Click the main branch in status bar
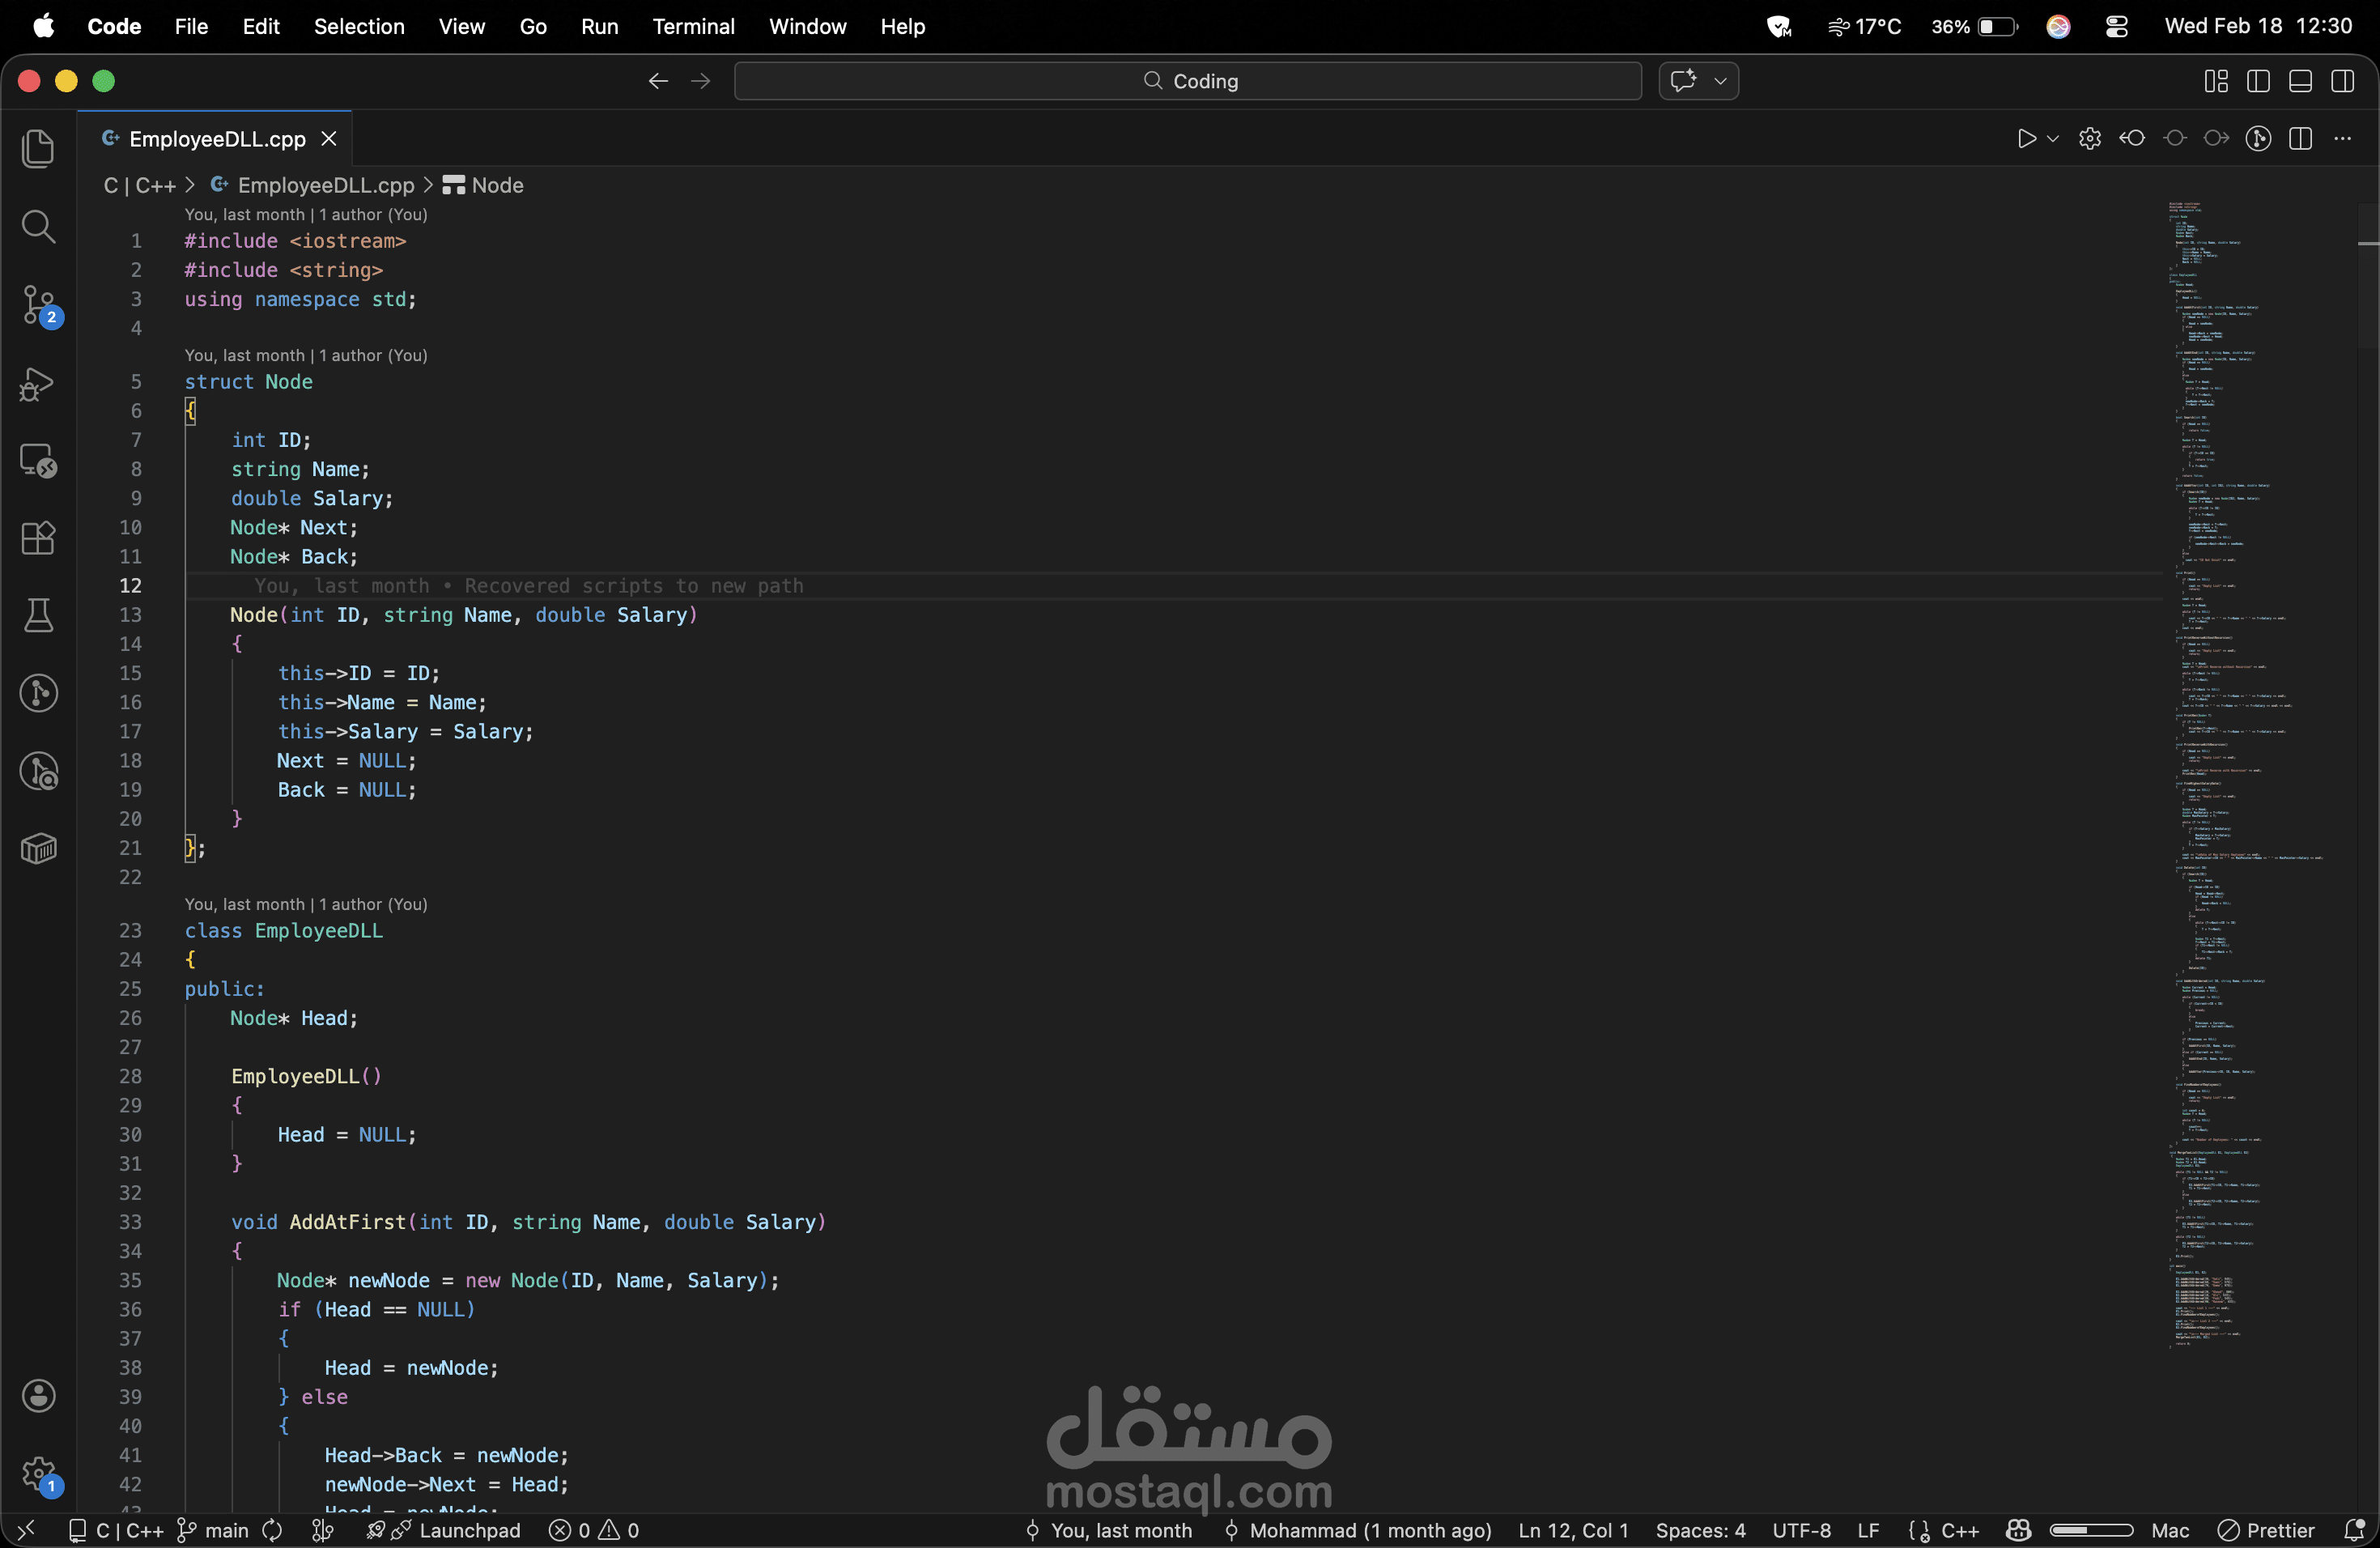The height and width of the screenshot is (1548, 2380). [214, 1530]
